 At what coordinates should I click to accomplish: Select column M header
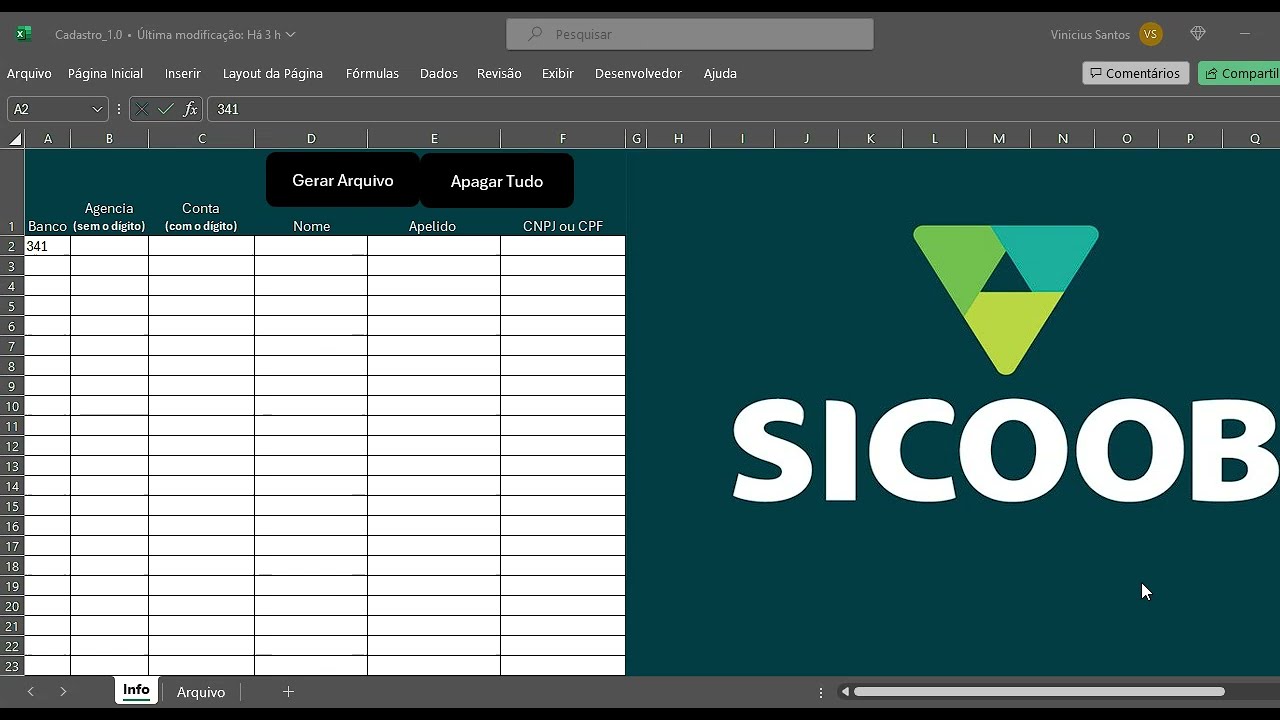click(999, 139)
